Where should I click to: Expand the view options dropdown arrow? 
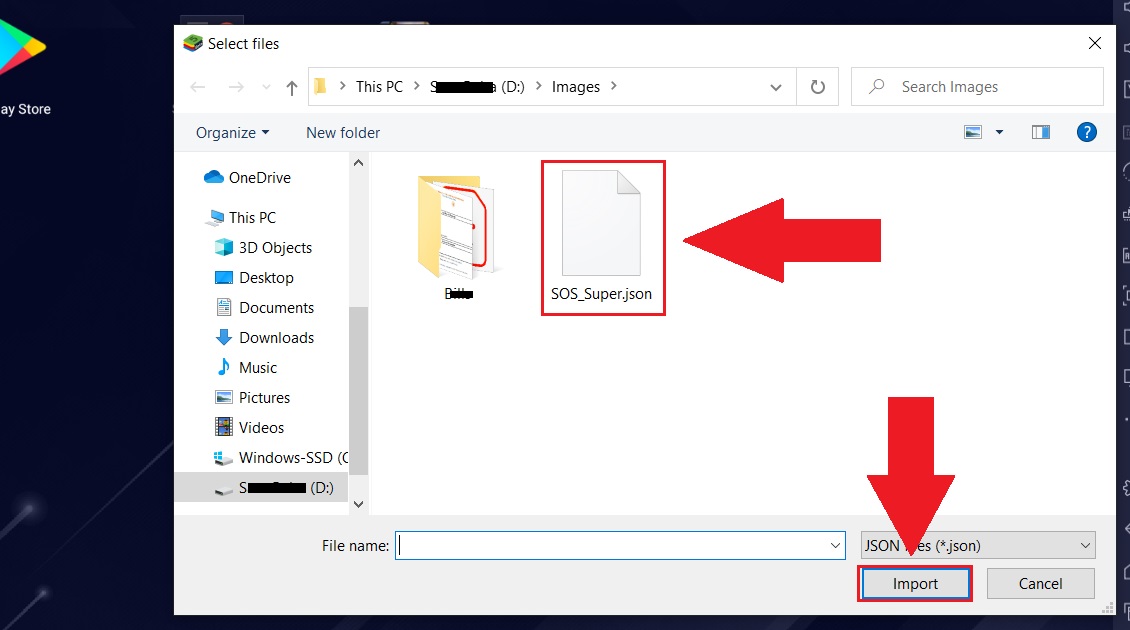999,132
